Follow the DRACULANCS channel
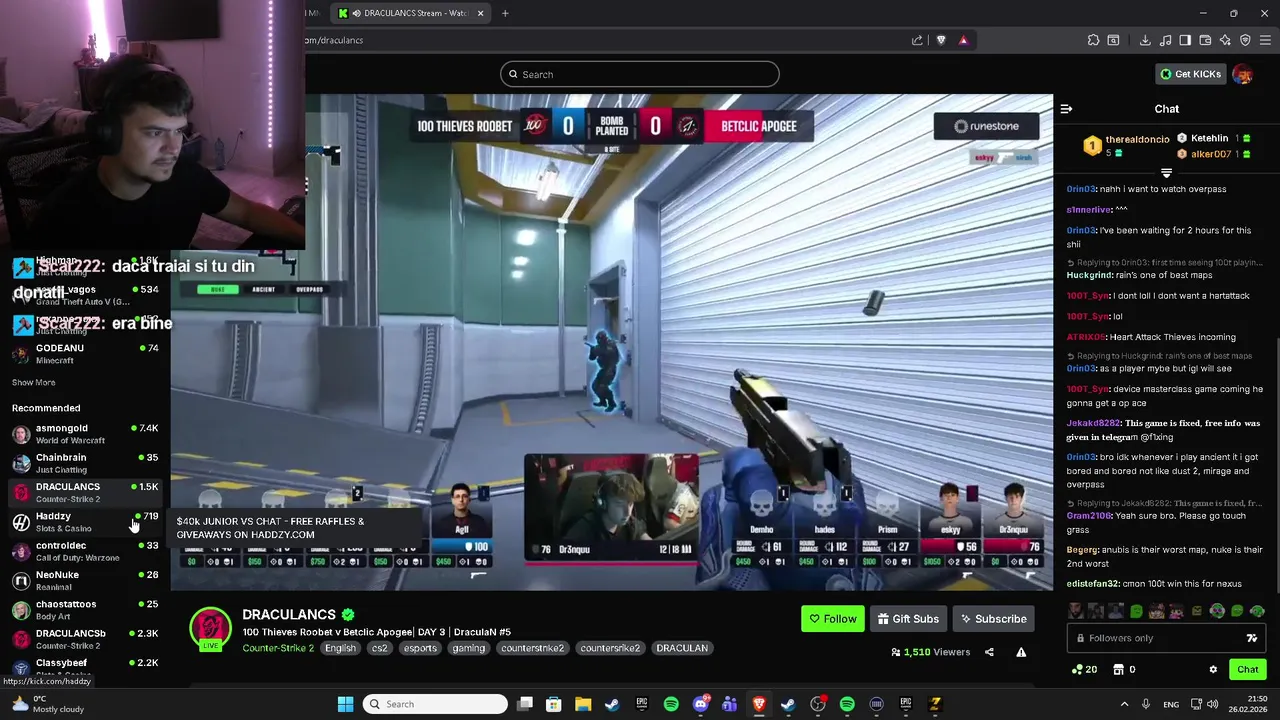 tap(833, 619)
